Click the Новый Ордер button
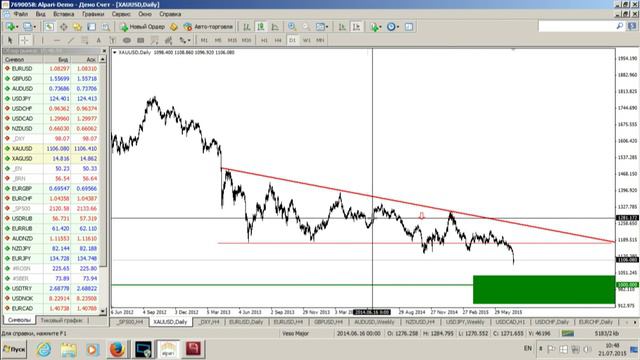 point(142,27)
